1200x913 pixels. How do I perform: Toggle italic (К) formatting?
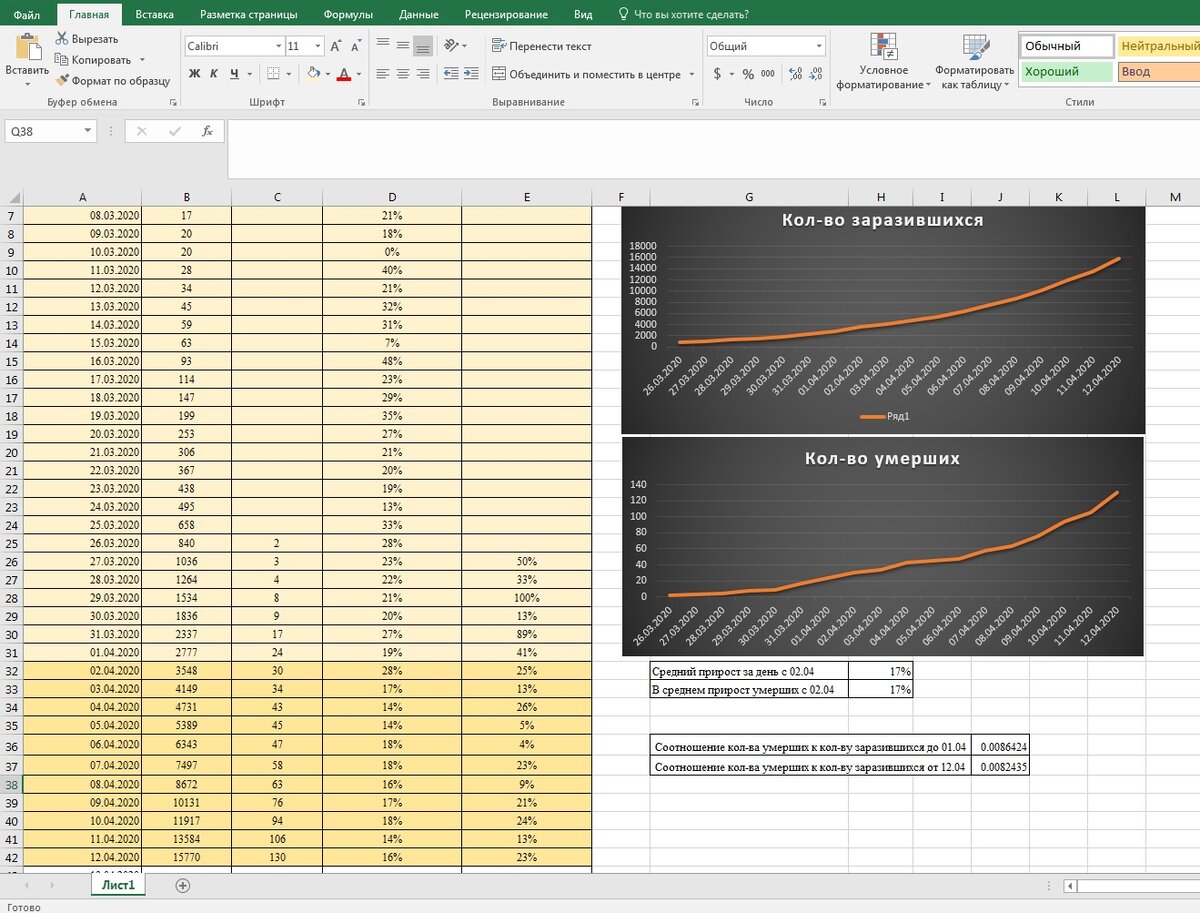point(214,73)
